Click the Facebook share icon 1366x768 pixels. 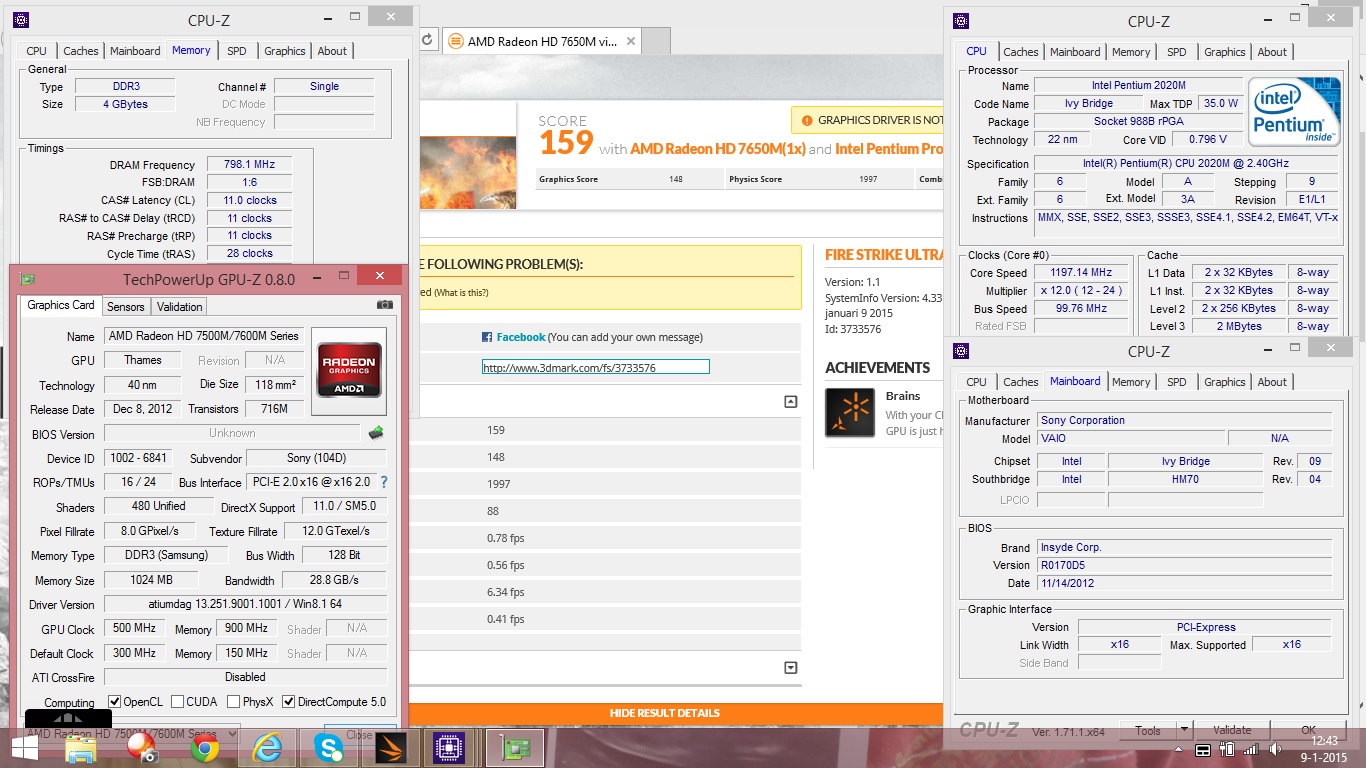(487, 337)
